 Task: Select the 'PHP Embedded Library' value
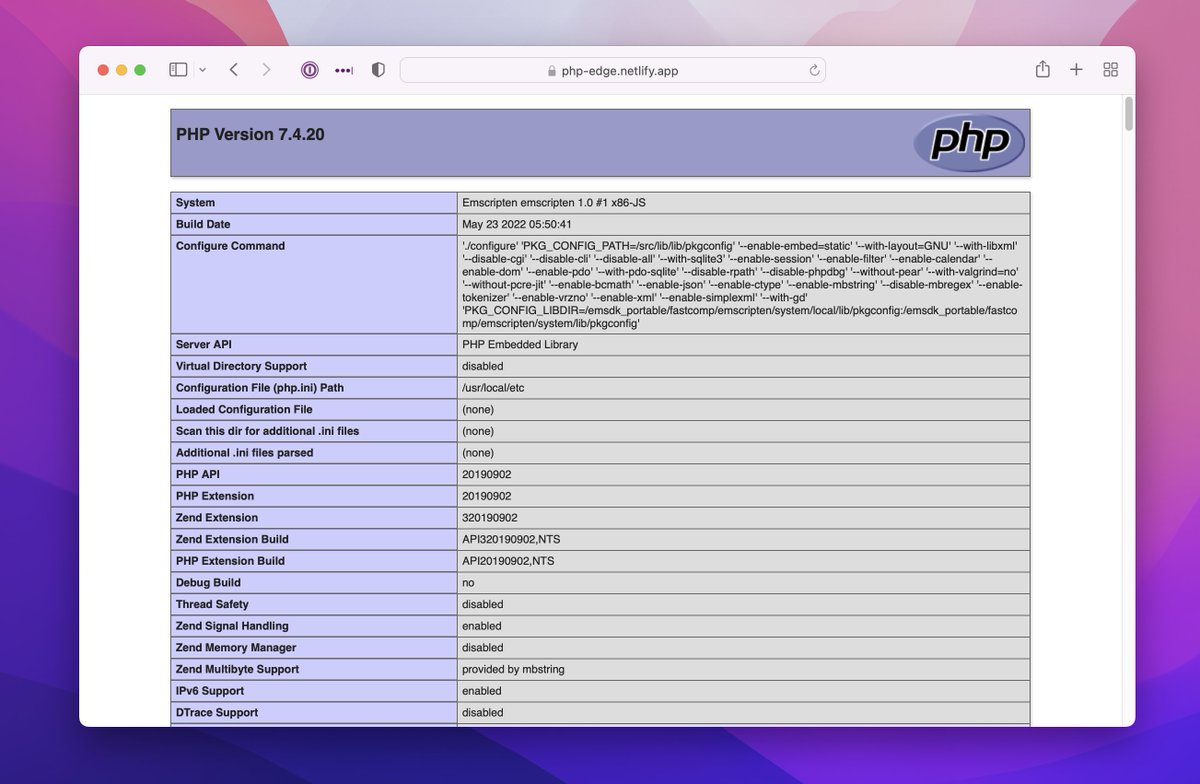tap(520, 344)
